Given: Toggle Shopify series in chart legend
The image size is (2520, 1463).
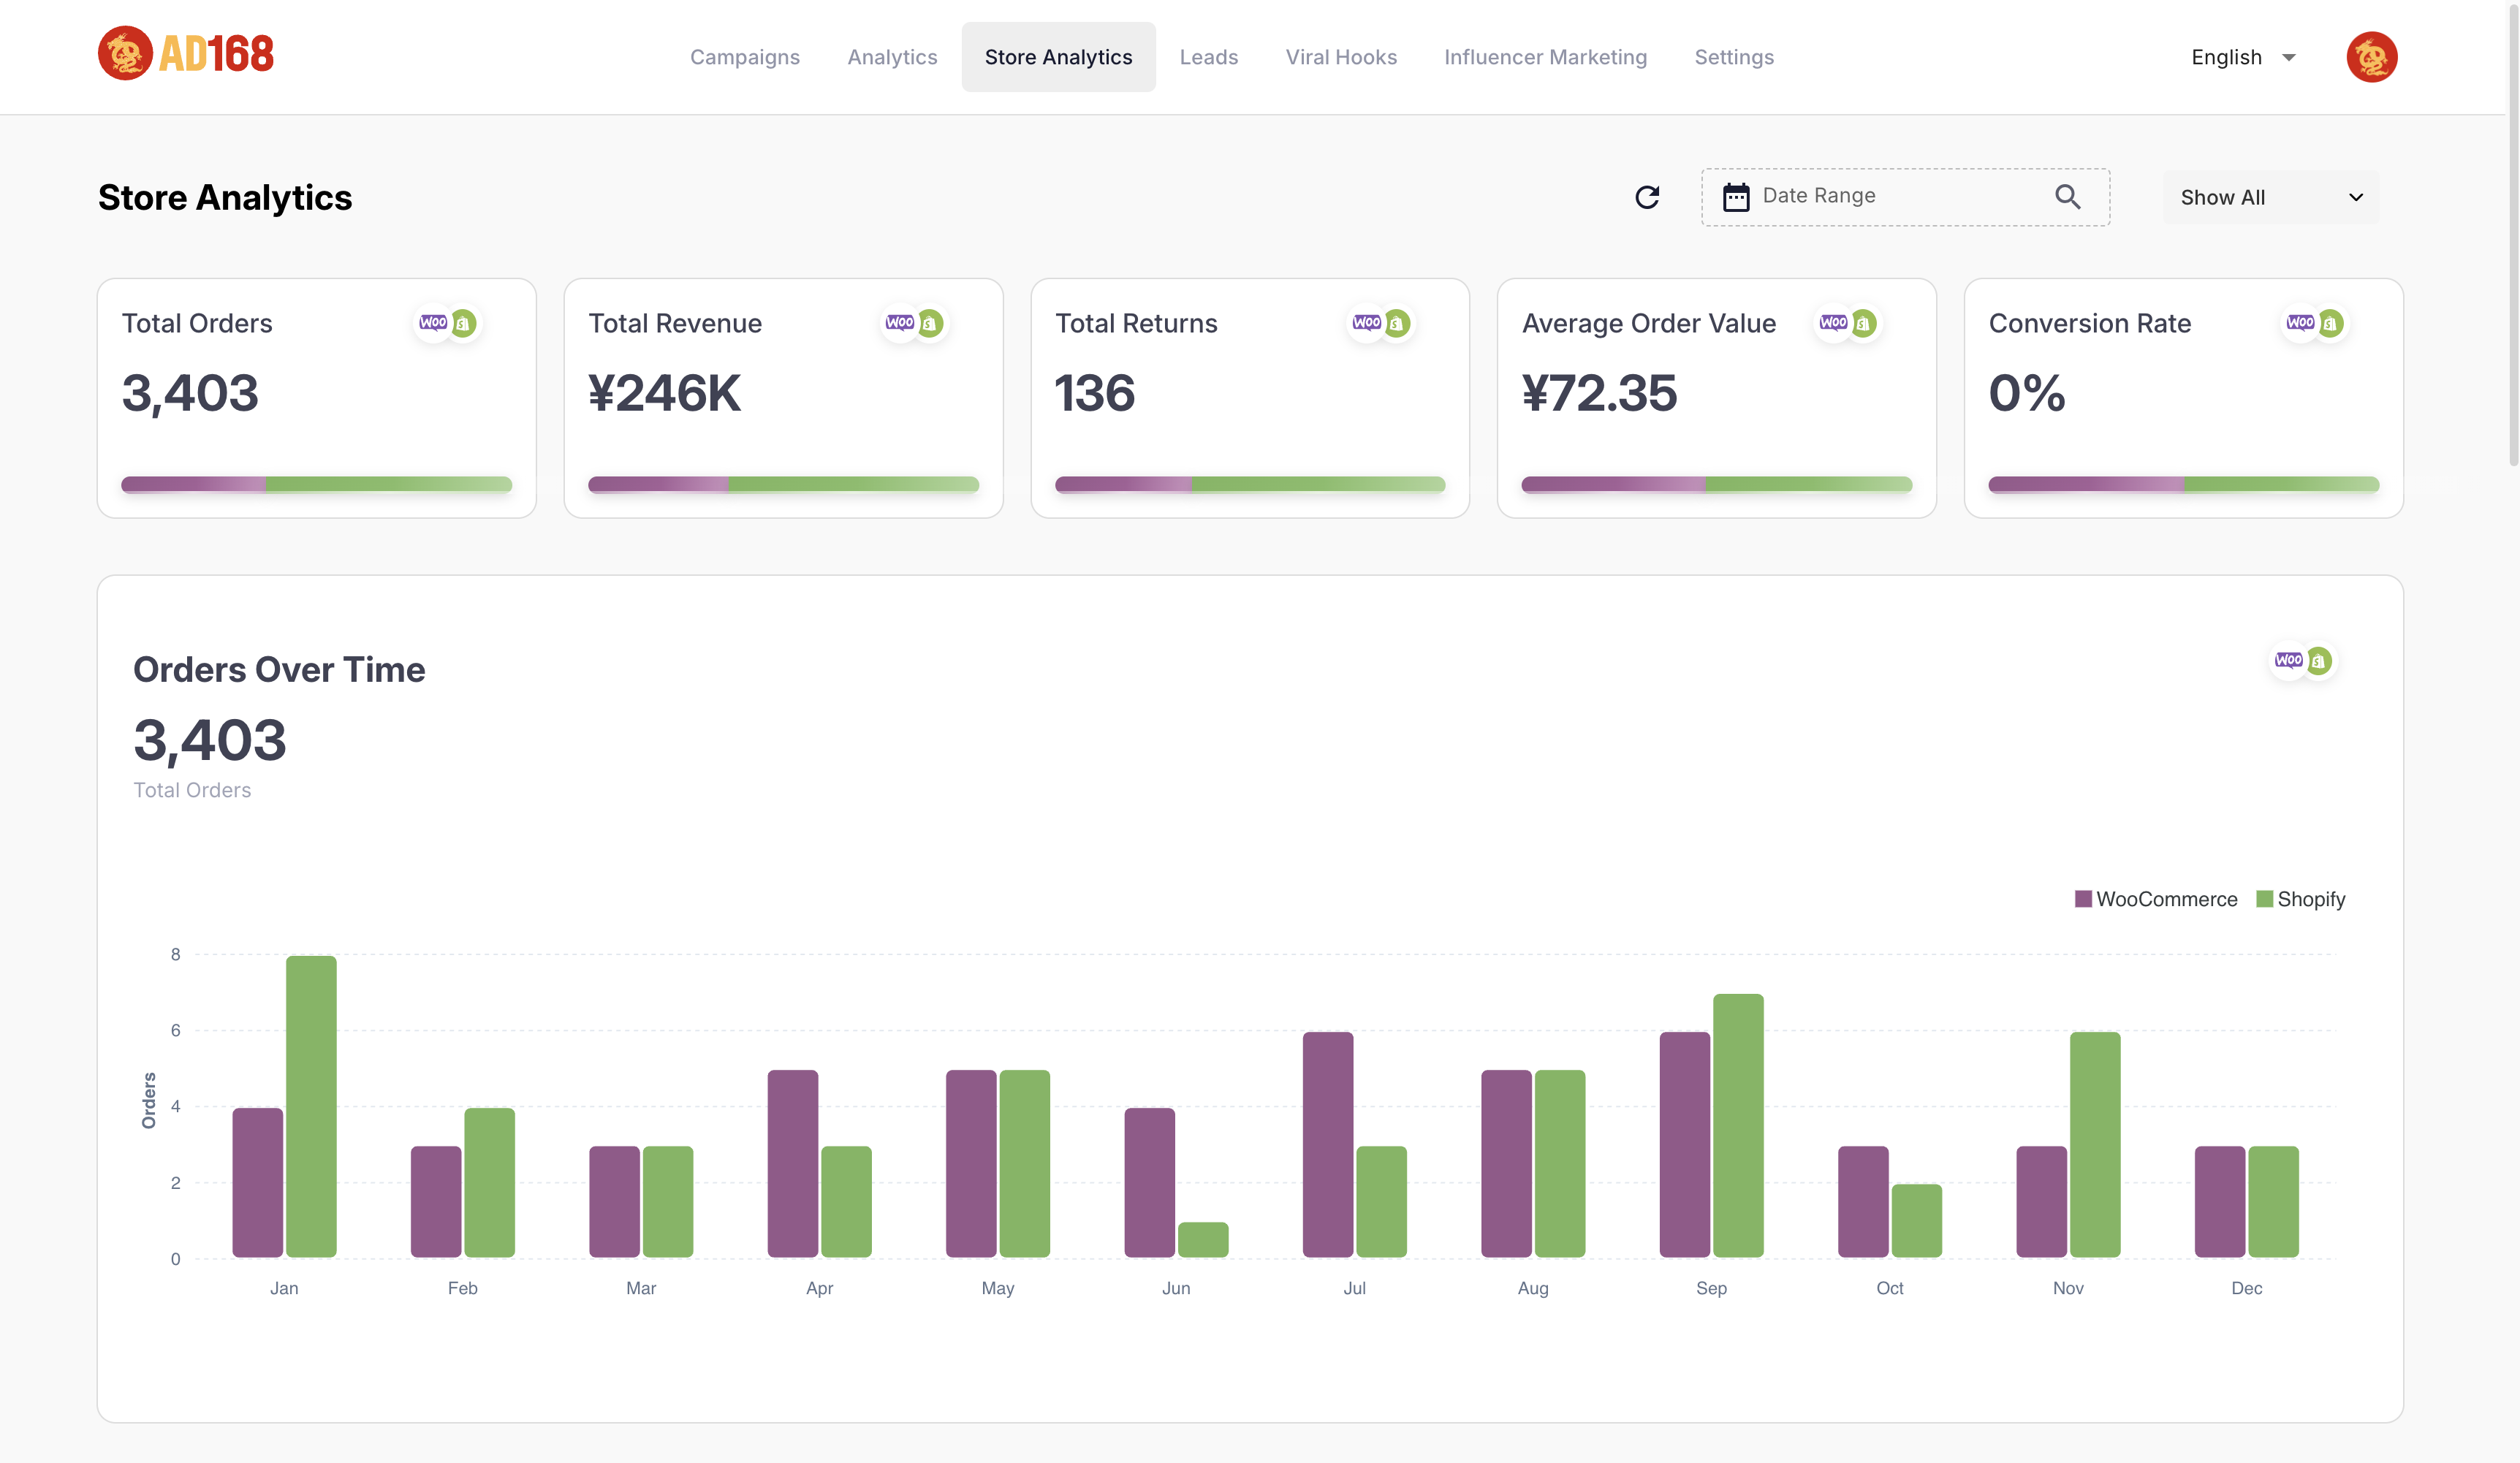Looking at the screenshot, I should [2300, 899].
